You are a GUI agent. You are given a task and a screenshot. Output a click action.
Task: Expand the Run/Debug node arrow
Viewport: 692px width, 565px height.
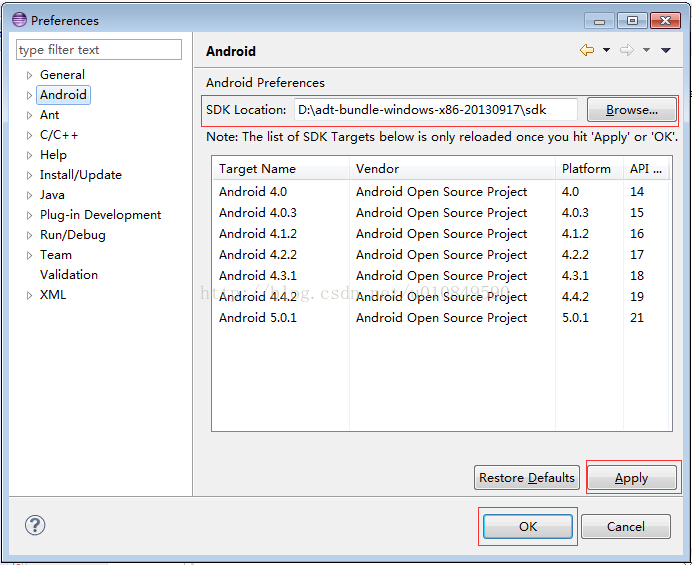[x=29, y=235]
